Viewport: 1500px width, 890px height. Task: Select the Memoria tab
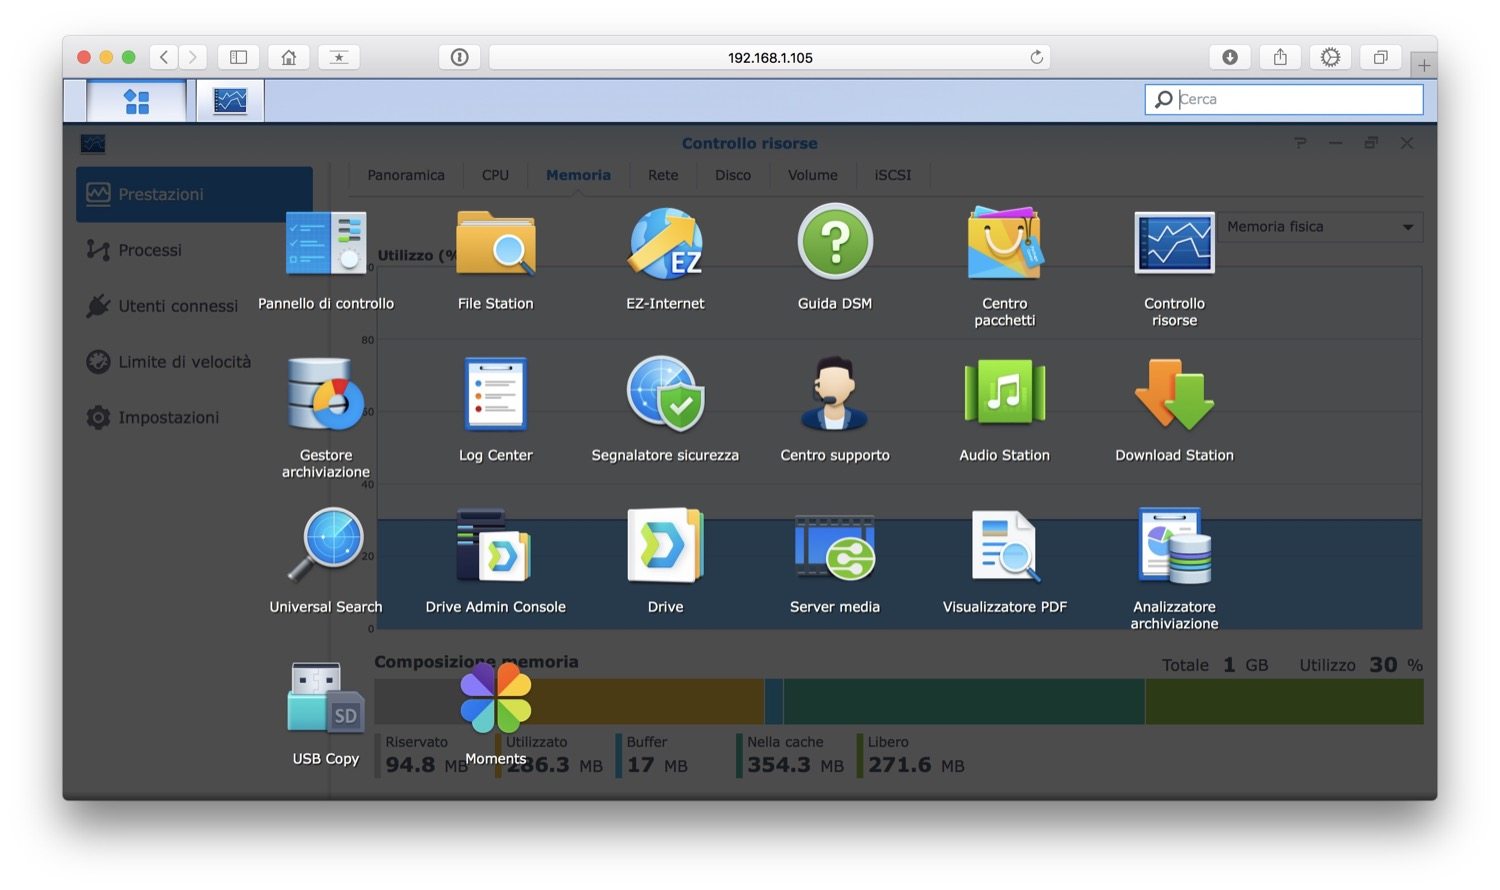(578, 175)
